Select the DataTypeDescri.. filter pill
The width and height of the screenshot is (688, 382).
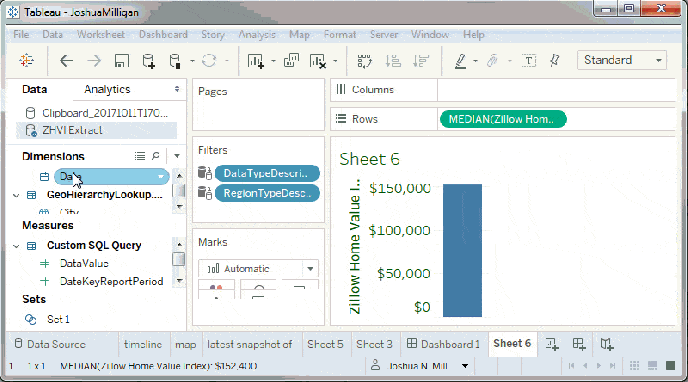click(x=267, y=173)
